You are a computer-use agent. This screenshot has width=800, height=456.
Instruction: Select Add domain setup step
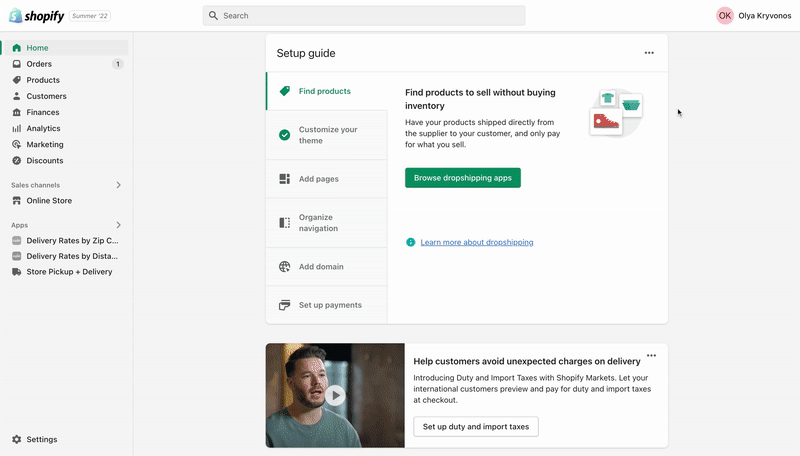tap(327, 266)
